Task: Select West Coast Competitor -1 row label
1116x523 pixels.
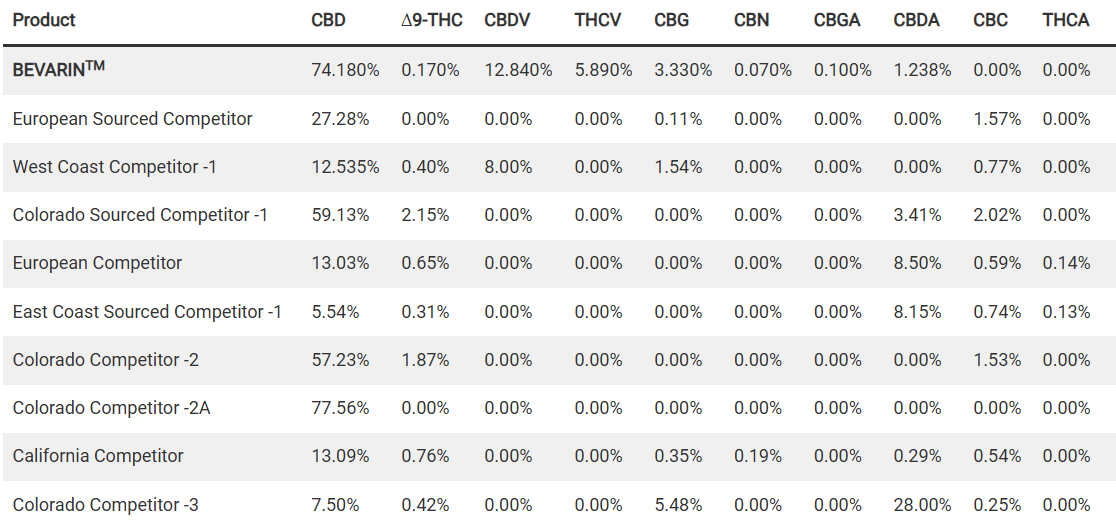Action: click(x=114, y=167)
